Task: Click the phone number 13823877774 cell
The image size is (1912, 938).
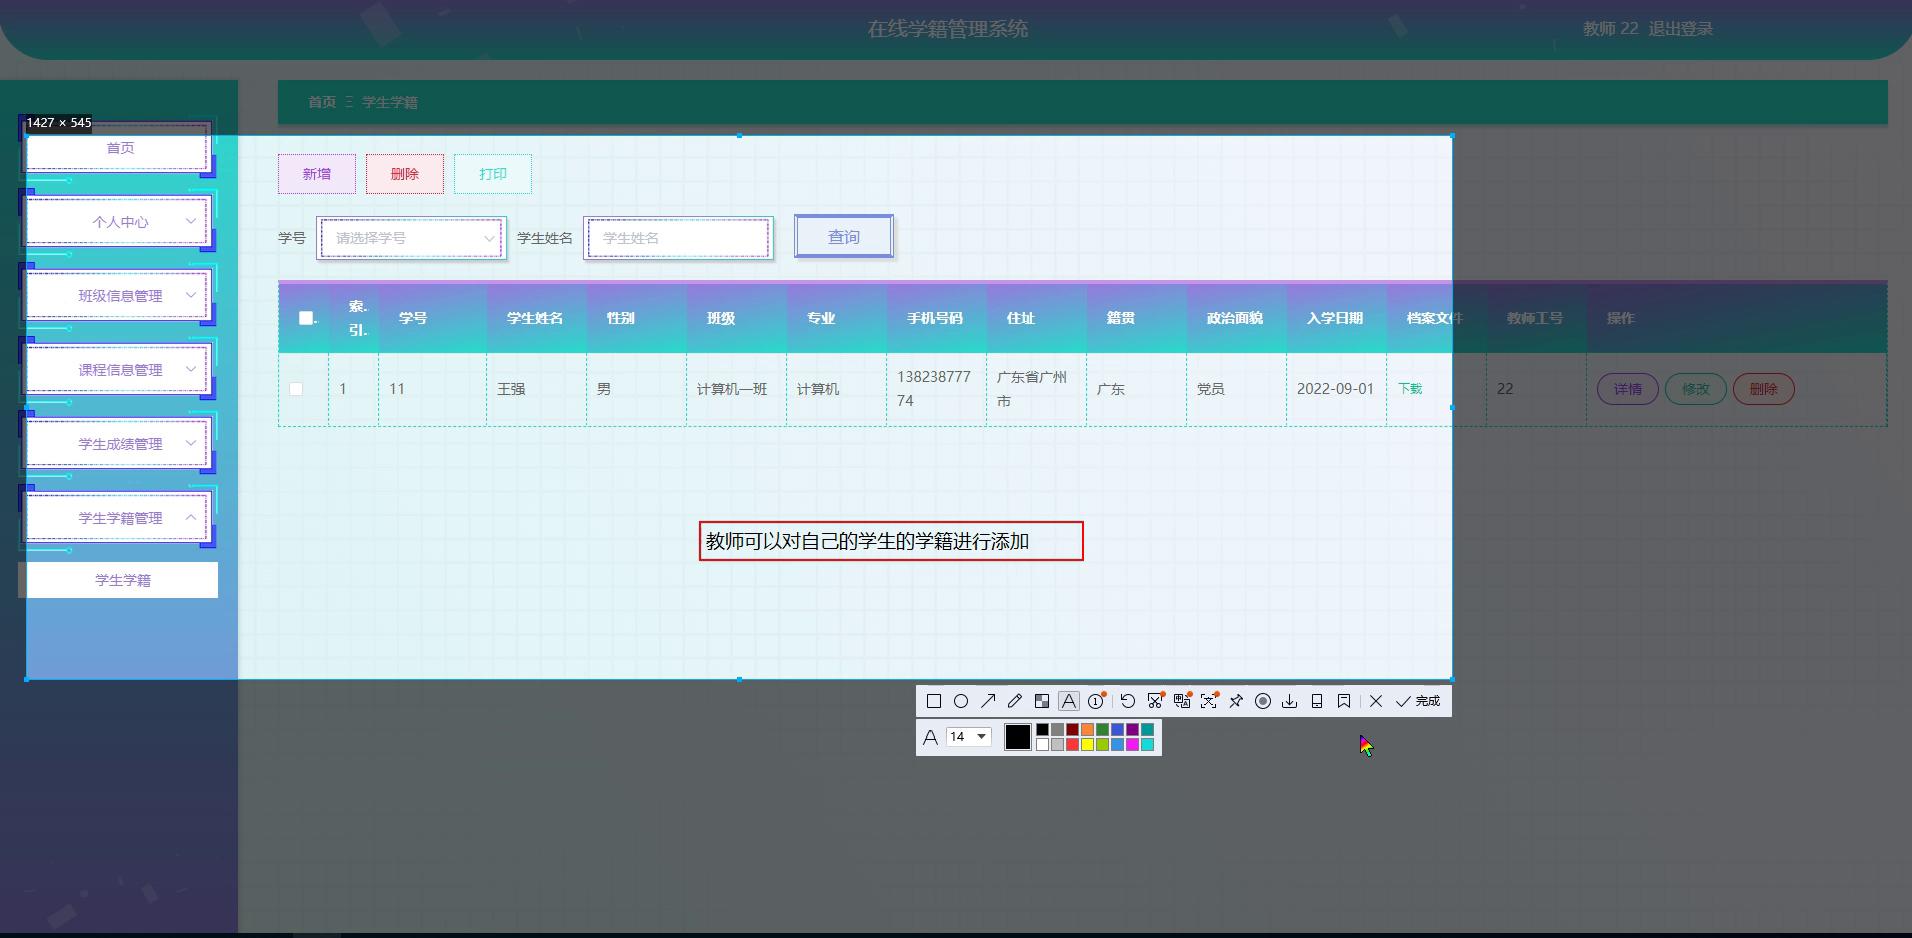Action: (934, 389)
